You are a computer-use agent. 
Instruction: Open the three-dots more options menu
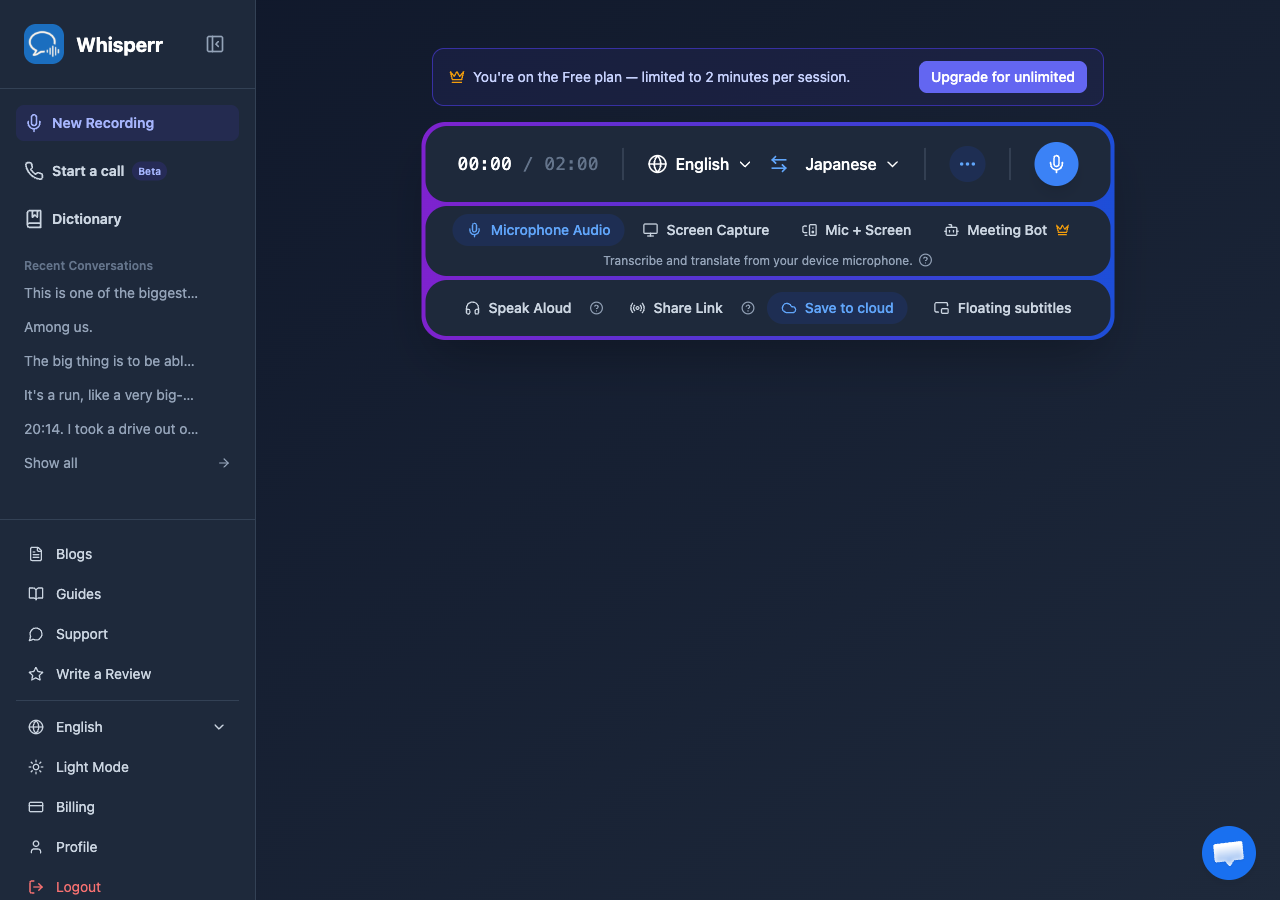tap(967, 164)
